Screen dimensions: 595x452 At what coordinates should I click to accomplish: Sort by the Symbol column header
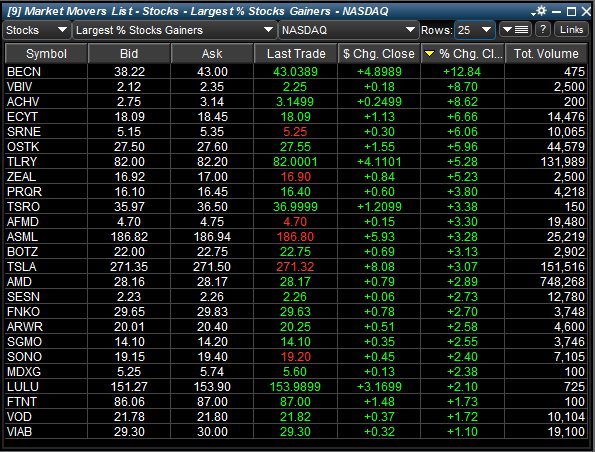(46, 54)
